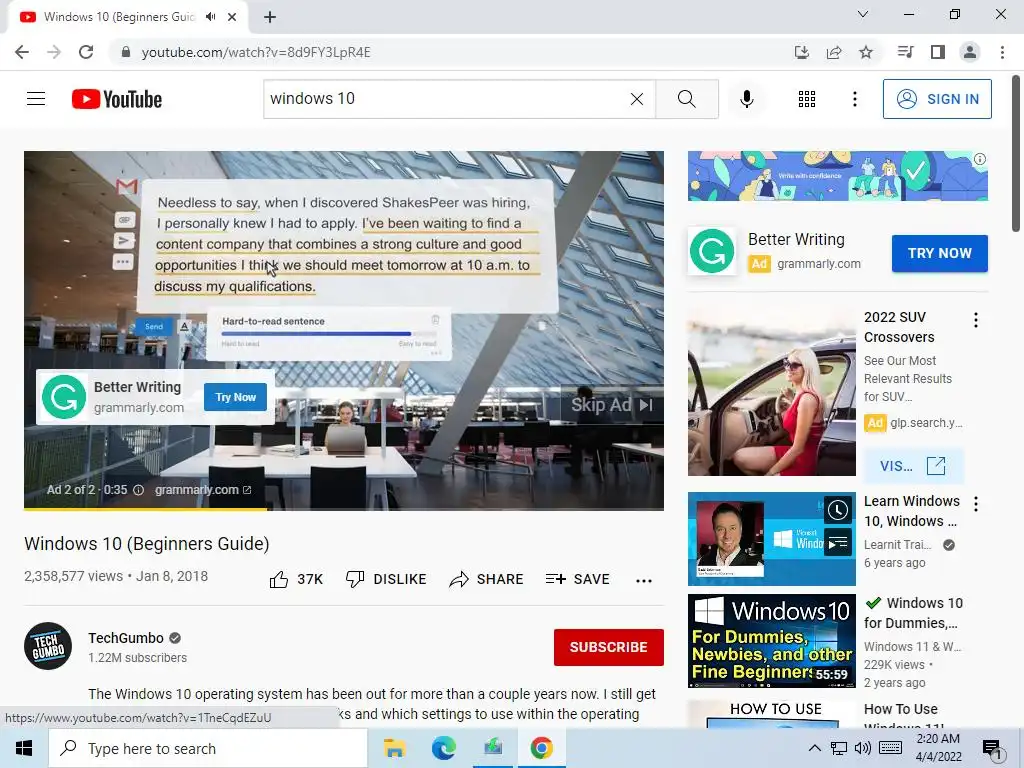Go forward with the browser forward arrow

[x=54, y=52]
